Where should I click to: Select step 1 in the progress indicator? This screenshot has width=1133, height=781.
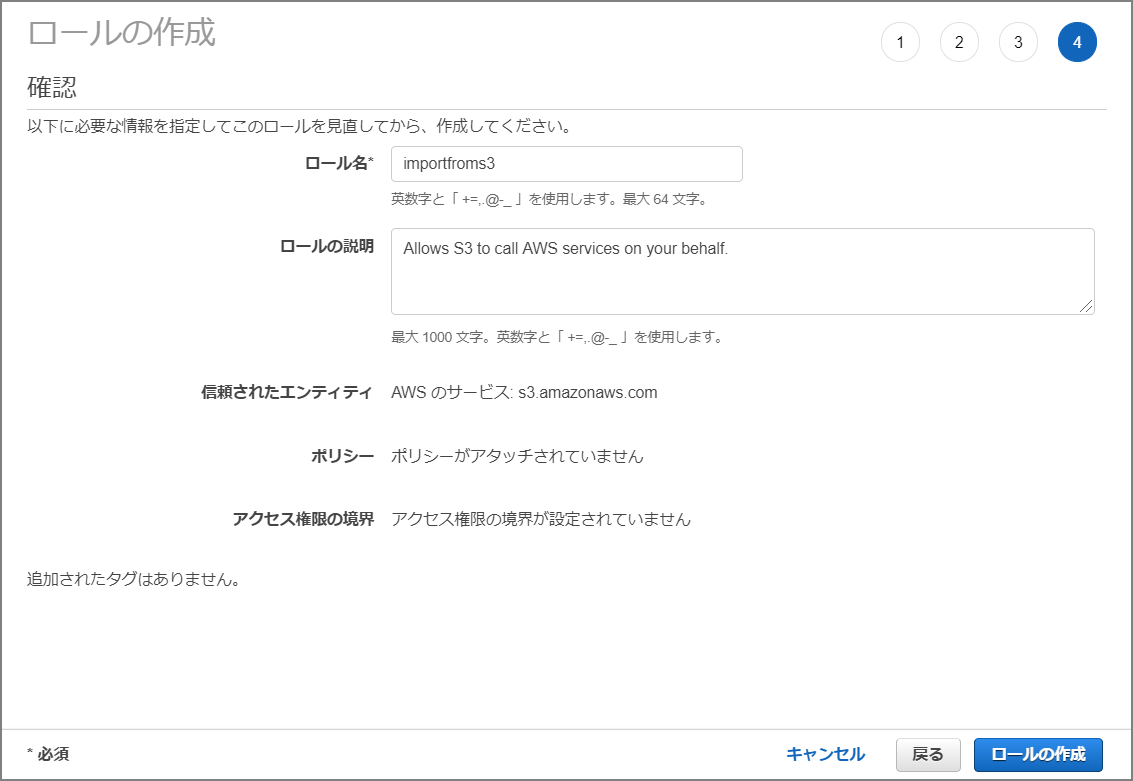900,42
